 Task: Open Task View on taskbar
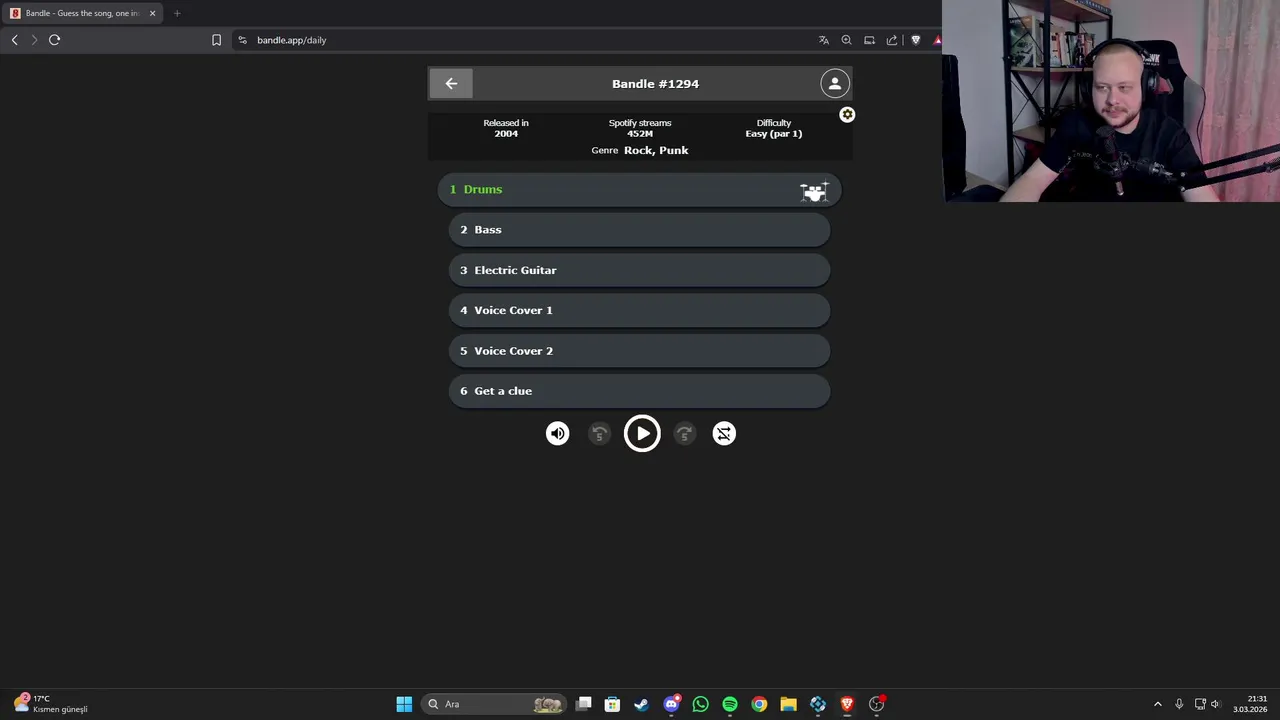pyautogui.click(x=584, y=704)
